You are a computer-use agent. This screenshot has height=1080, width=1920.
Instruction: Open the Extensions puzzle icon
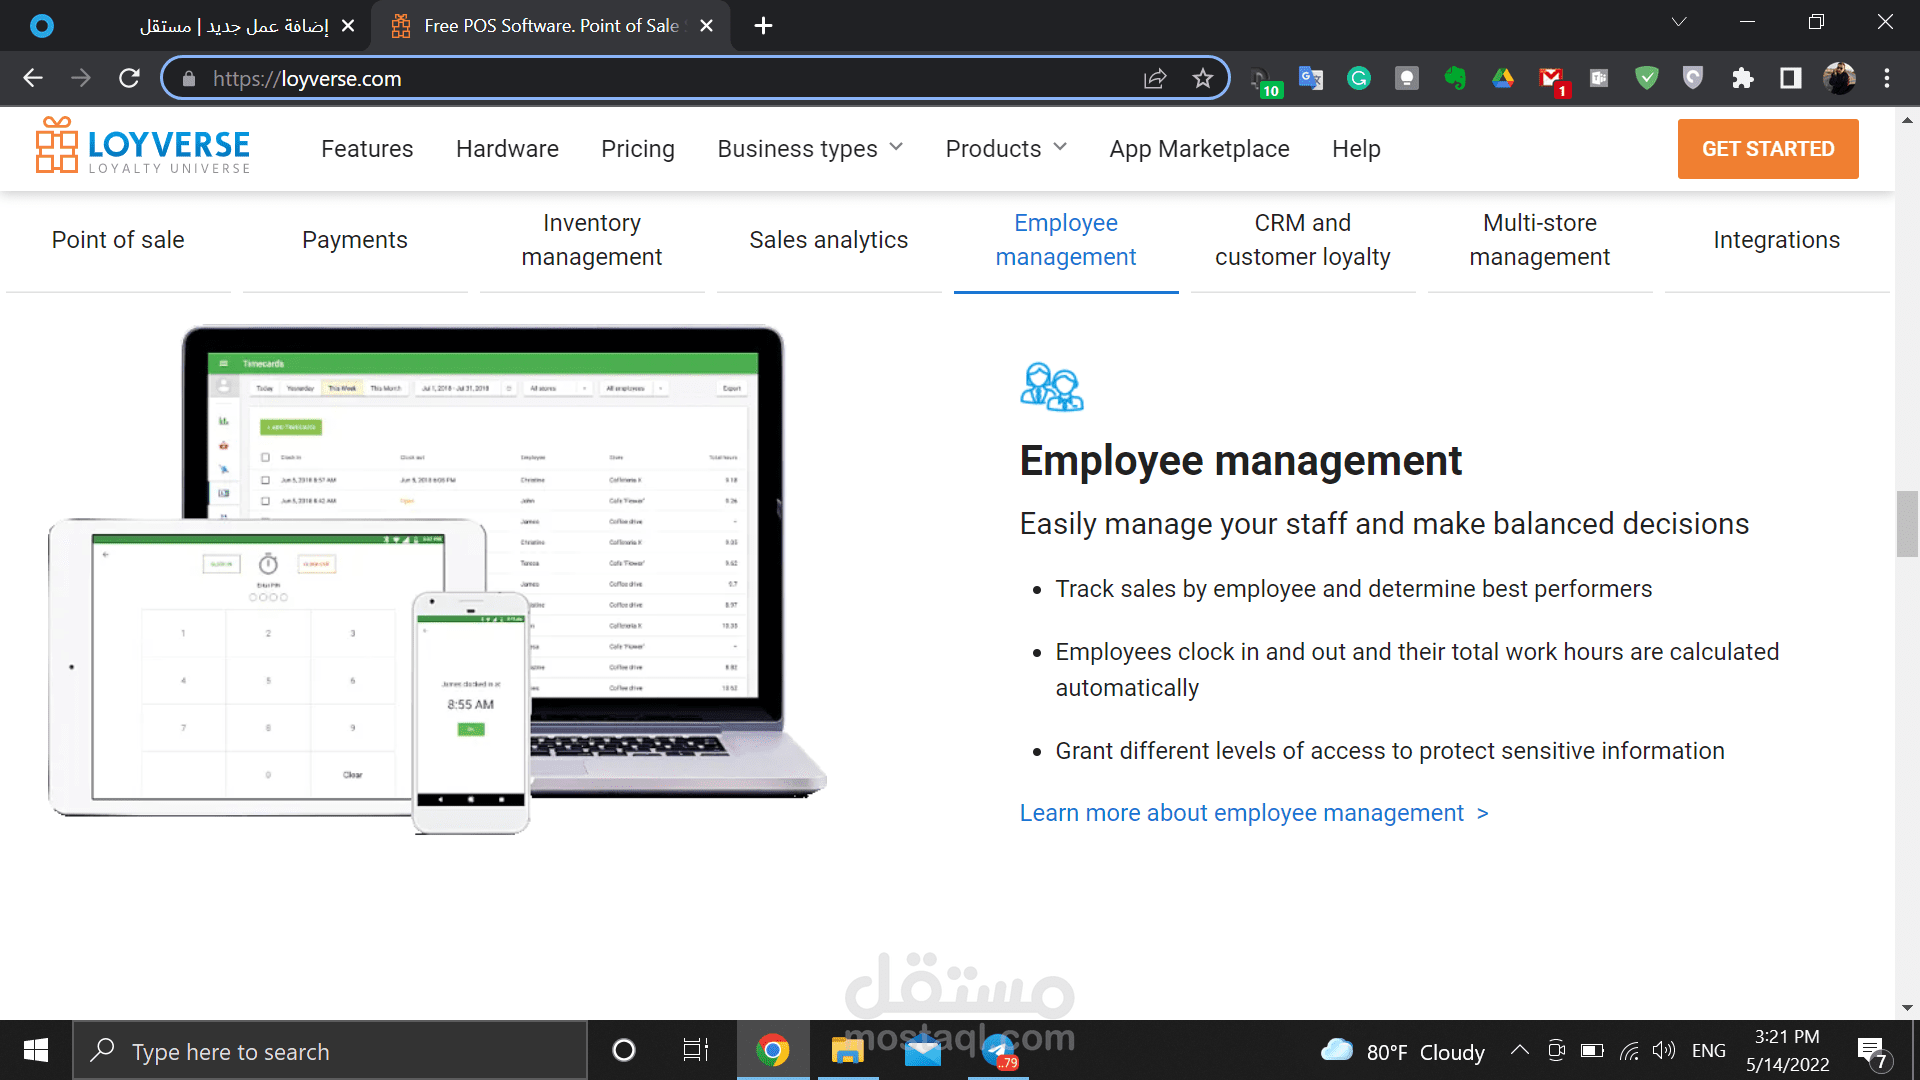[1742, 78]
